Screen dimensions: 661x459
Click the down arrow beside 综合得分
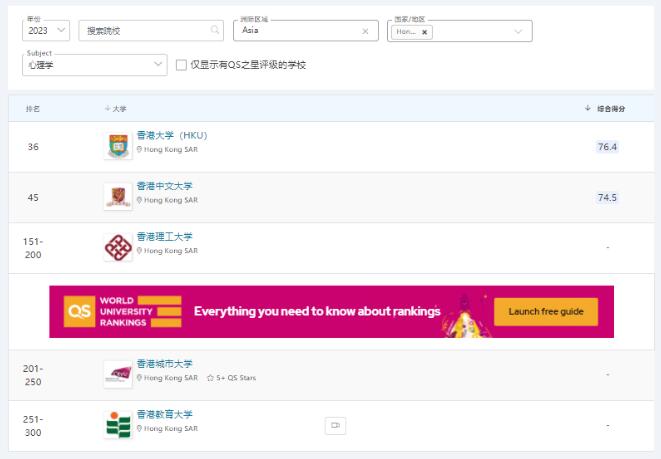click(x=588, y=108)
